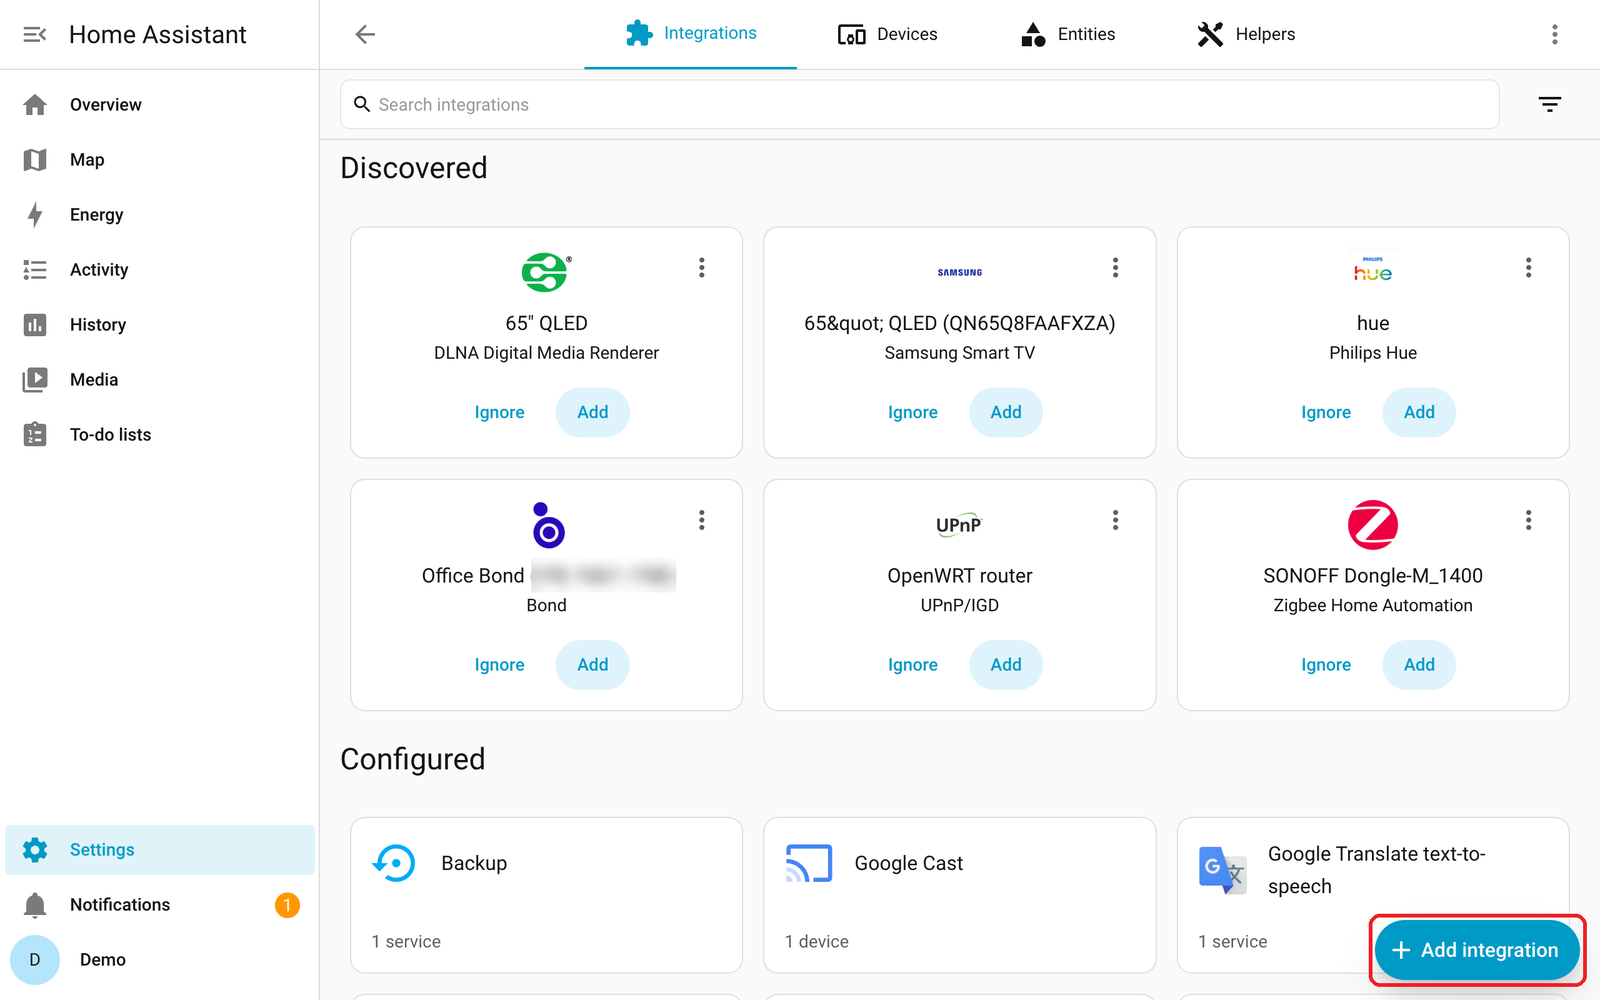
Task: Open the Backup '1 service' text
Action: pyautogui.click(x=406, y=942)
